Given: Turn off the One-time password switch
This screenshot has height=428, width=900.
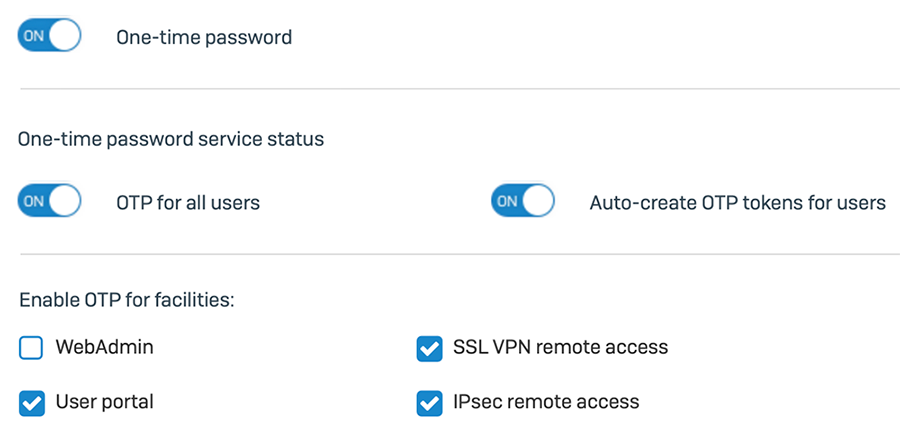Looking at the screenshot, I should click(x=48, y=37).
